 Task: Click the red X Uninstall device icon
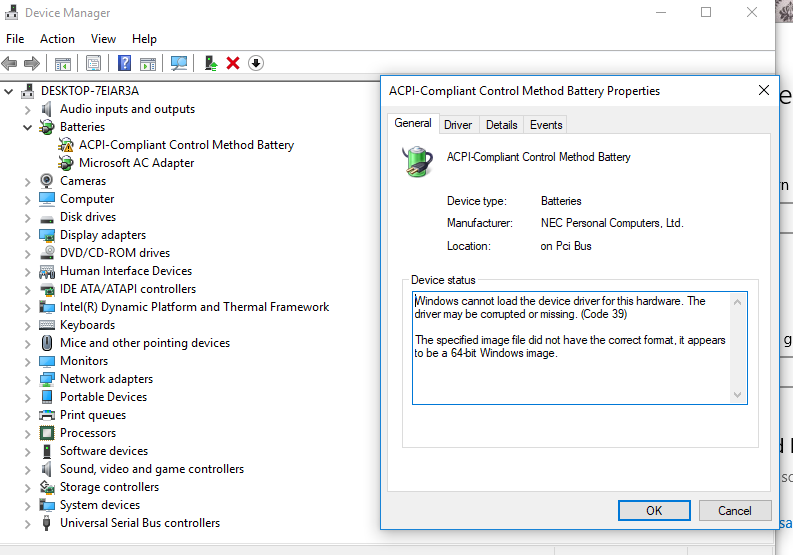click(233, 63)
